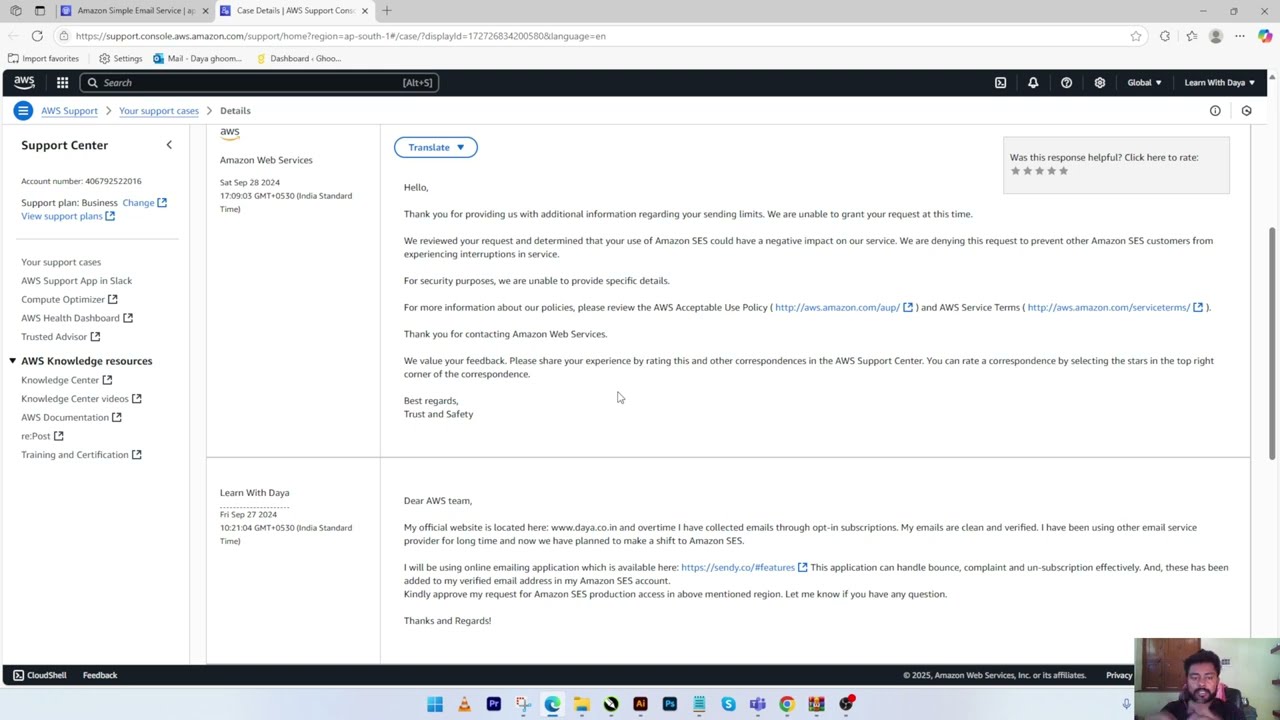
Task: Open CloudShell in the footer
Action: coord(39,675)
